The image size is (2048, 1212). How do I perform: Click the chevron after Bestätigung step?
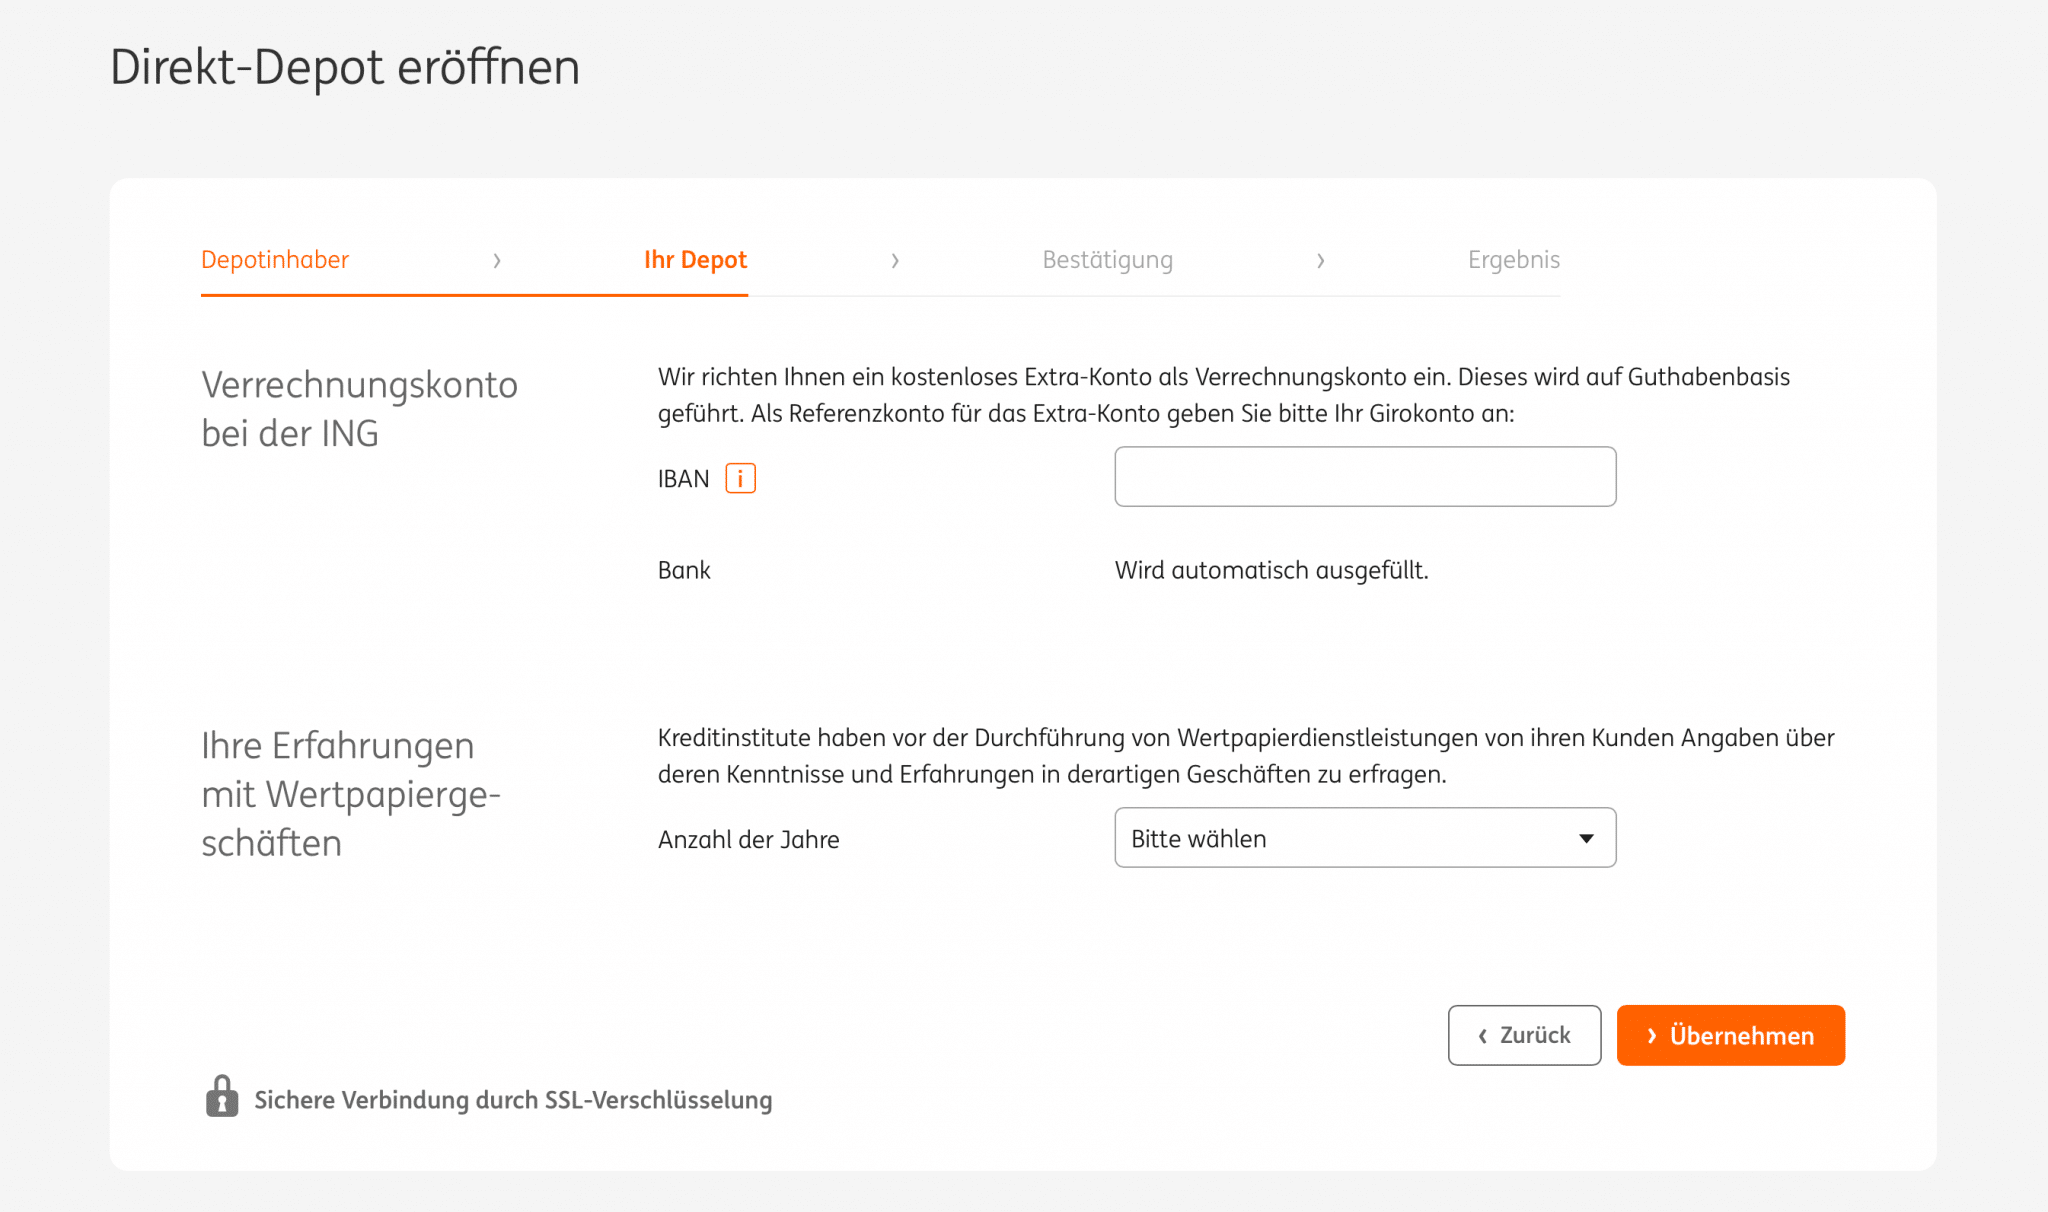point(1320,261)
